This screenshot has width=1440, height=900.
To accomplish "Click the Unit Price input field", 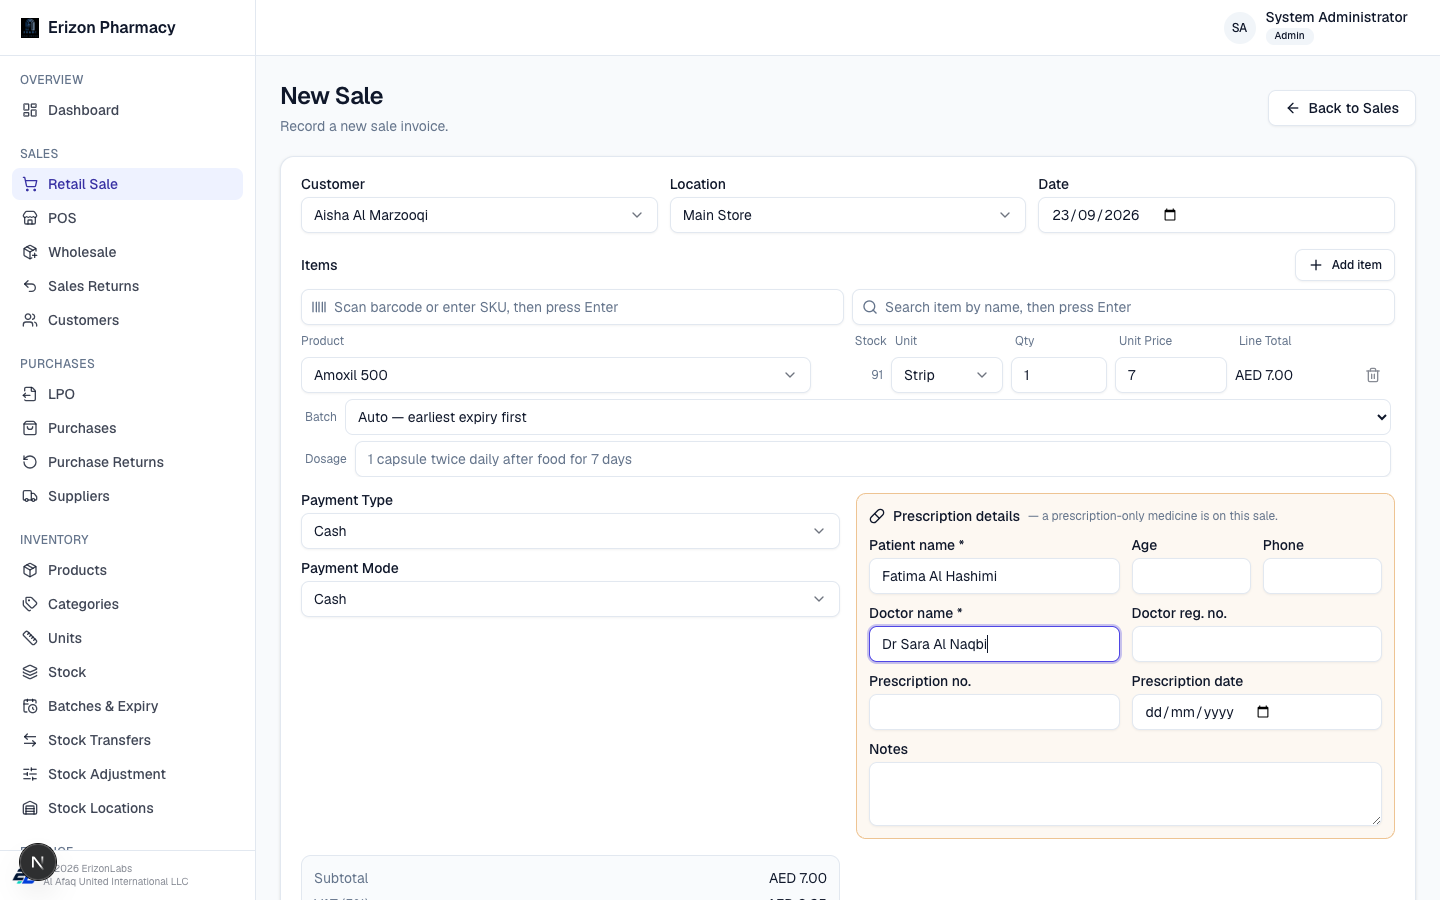I will [x=1171, y=375].
